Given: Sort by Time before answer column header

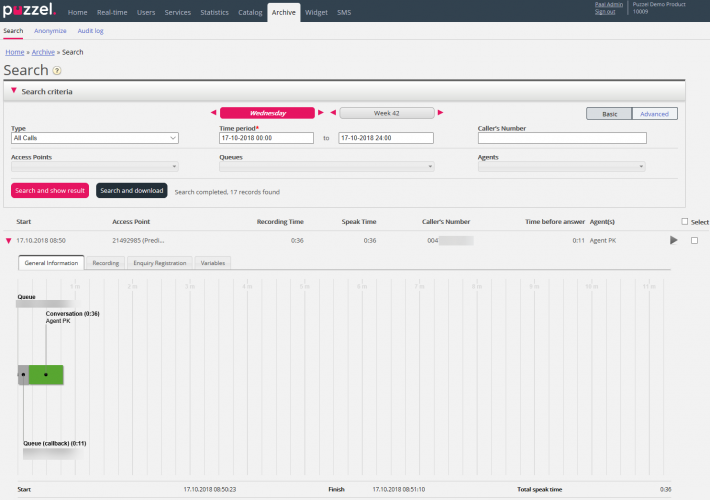Looking at the screenshot, I should tap(555, 221).
